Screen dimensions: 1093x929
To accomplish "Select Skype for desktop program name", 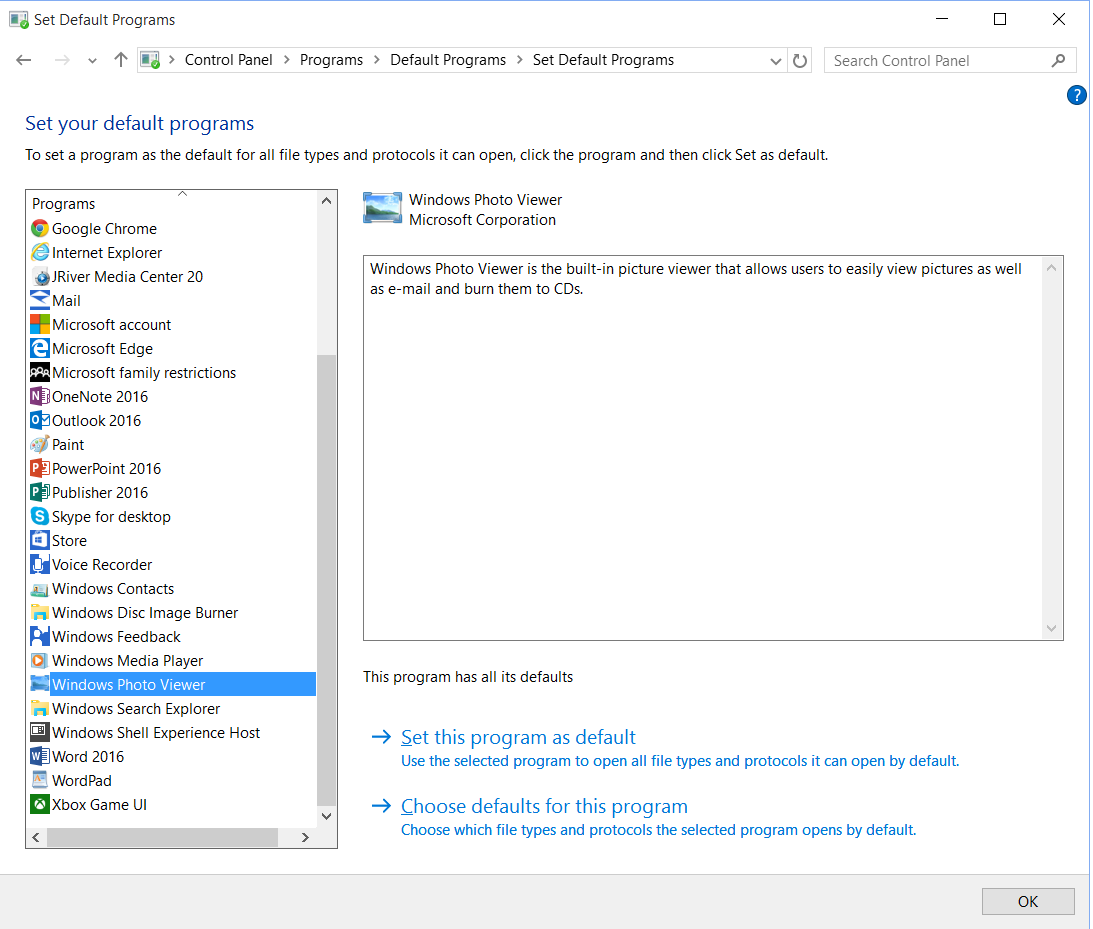I will point(112,516).
